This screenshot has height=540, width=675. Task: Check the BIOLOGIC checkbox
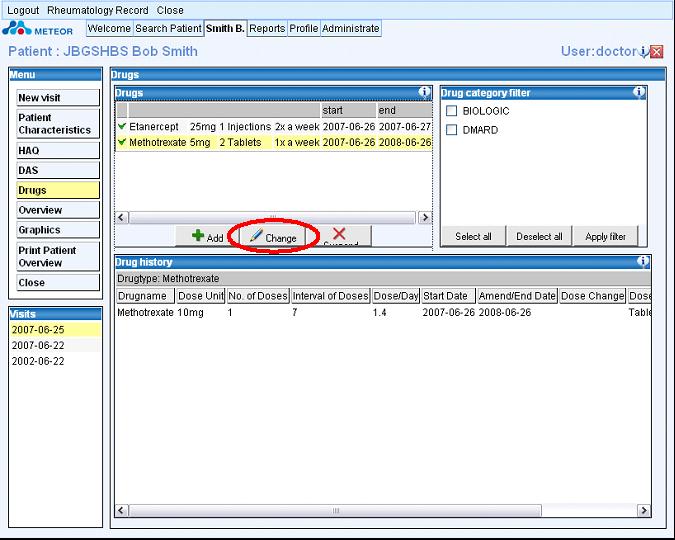[452, 111]
